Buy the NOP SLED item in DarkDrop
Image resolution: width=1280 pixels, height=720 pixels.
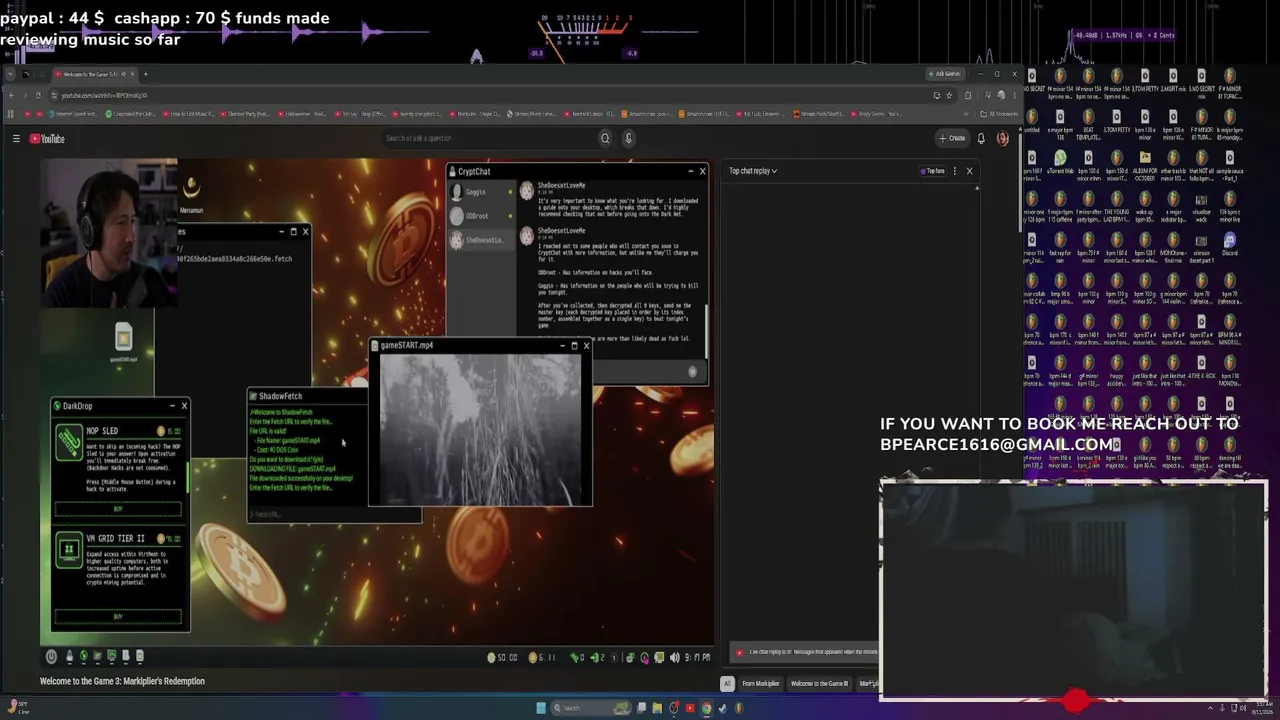click(118, 509)
